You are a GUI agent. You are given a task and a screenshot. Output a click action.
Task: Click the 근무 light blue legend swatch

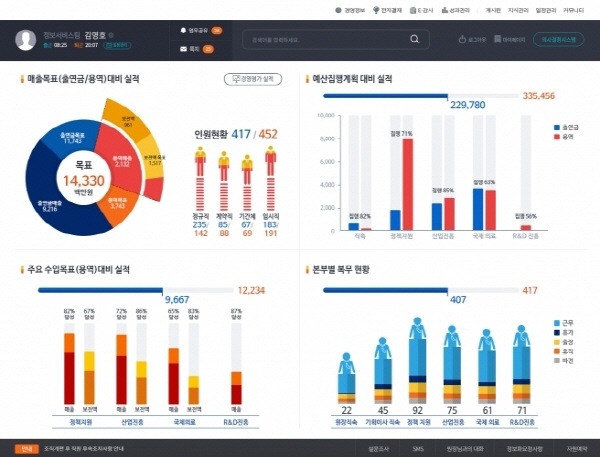point(557,323)
